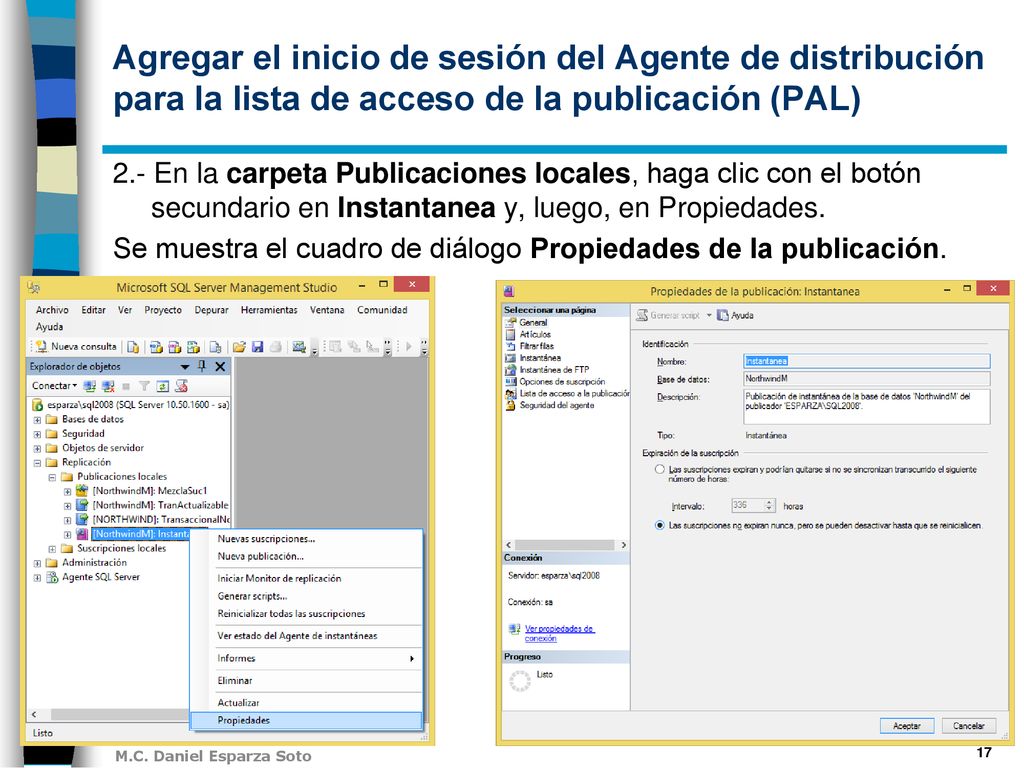
Task: Click the blue floppy disk save icon
Action: 257,347
